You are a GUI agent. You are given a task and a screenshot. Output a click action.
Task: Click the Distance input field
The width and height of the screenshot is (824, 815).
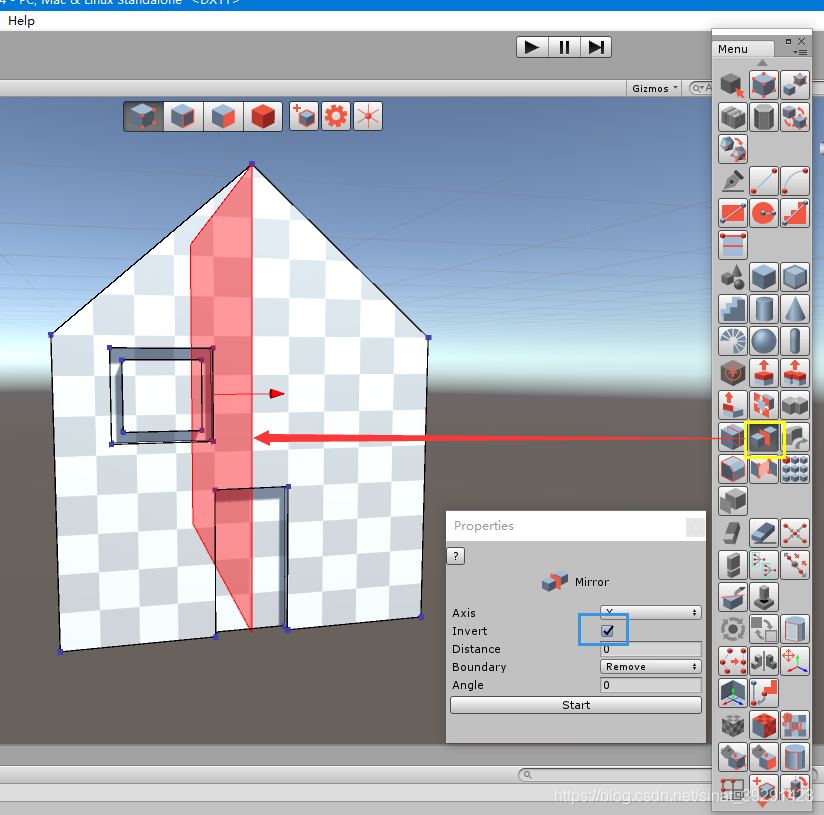coord(650,649)
